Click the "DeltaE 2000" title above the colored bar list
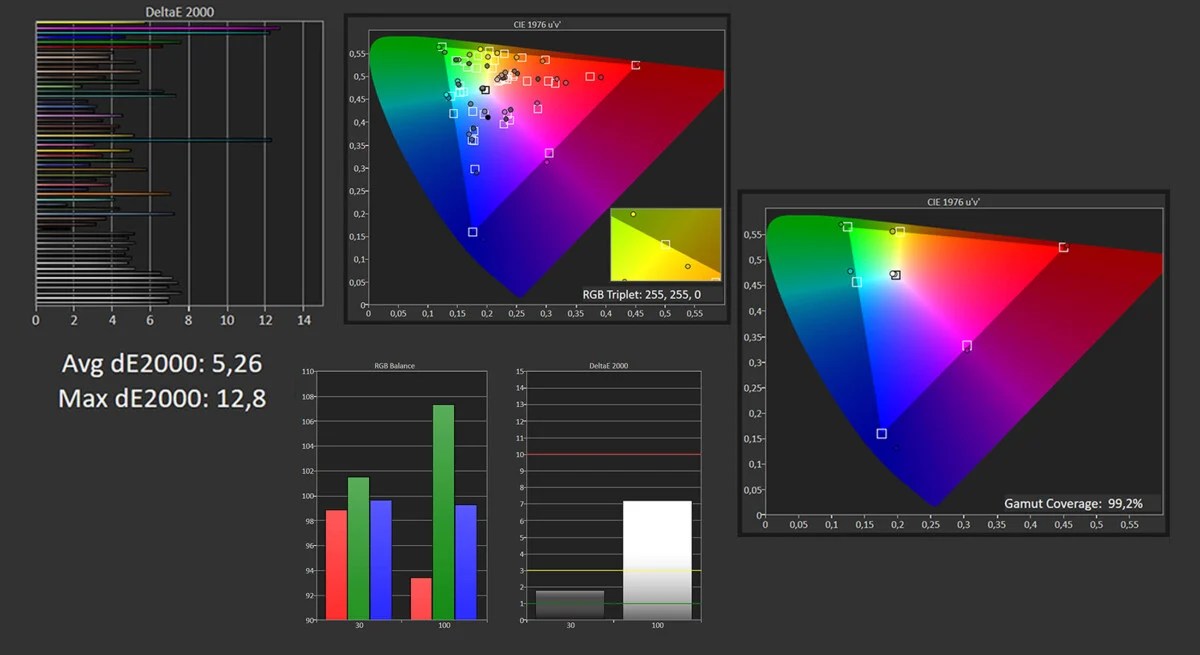Image resolution: width=1200 pixels, height=655 pixels. pyautogui.click(x=180, y=12)
